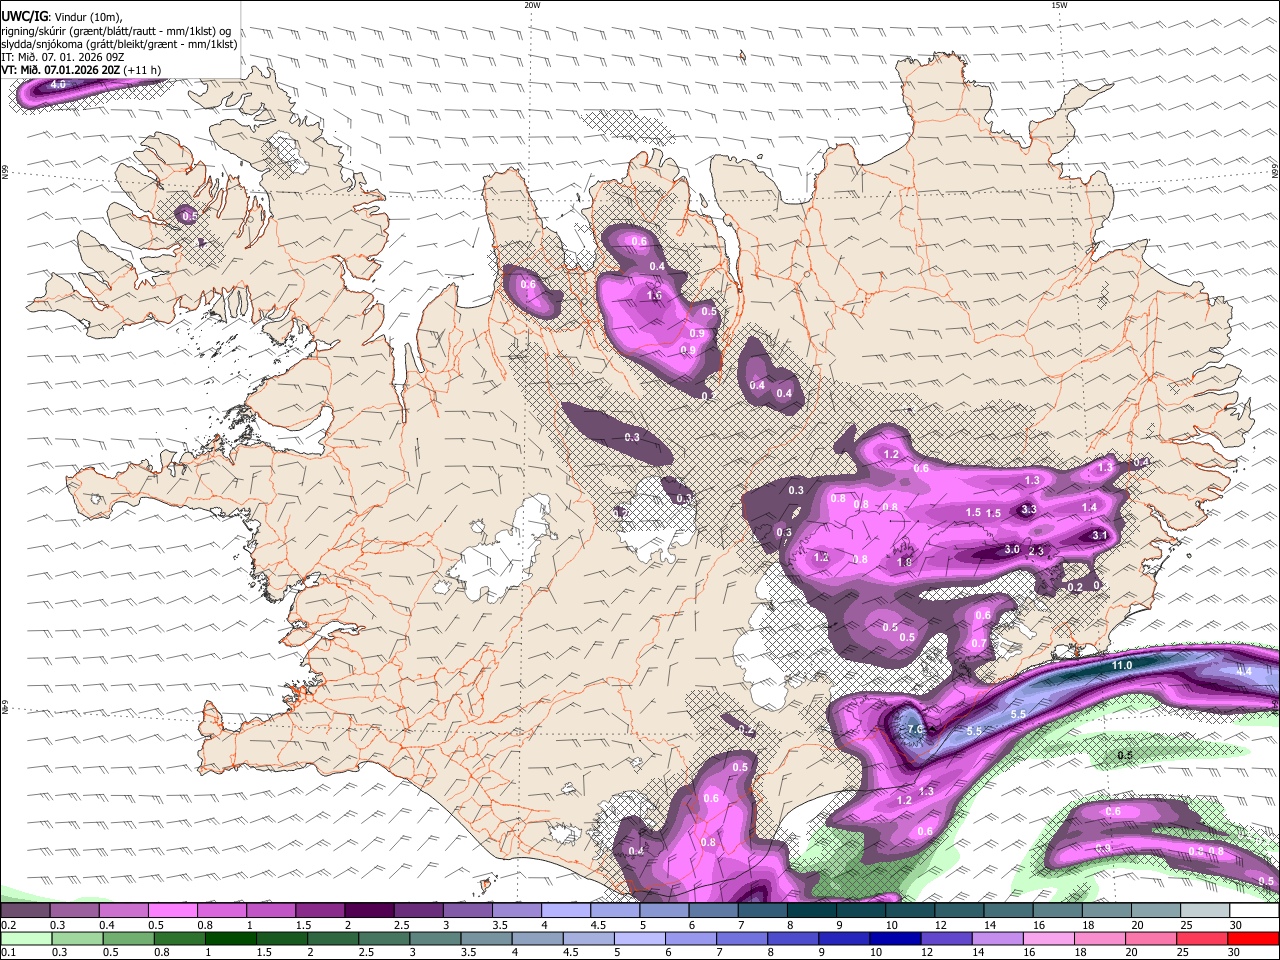Select the dark purple 2 swatch in upper legend
Viewport: 1280px width, 960px height.
(x=368, y=911)
